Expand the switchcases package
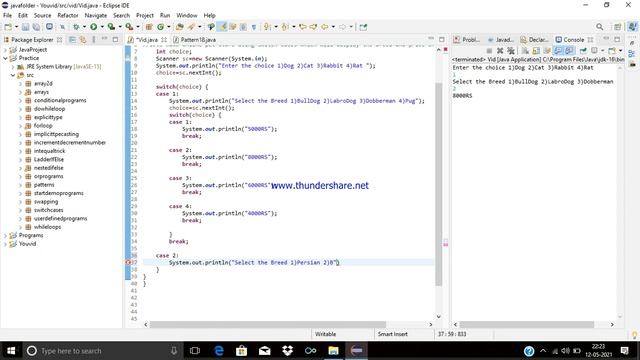The height and width of the screenshot is (360, 640). coord(20,210)
